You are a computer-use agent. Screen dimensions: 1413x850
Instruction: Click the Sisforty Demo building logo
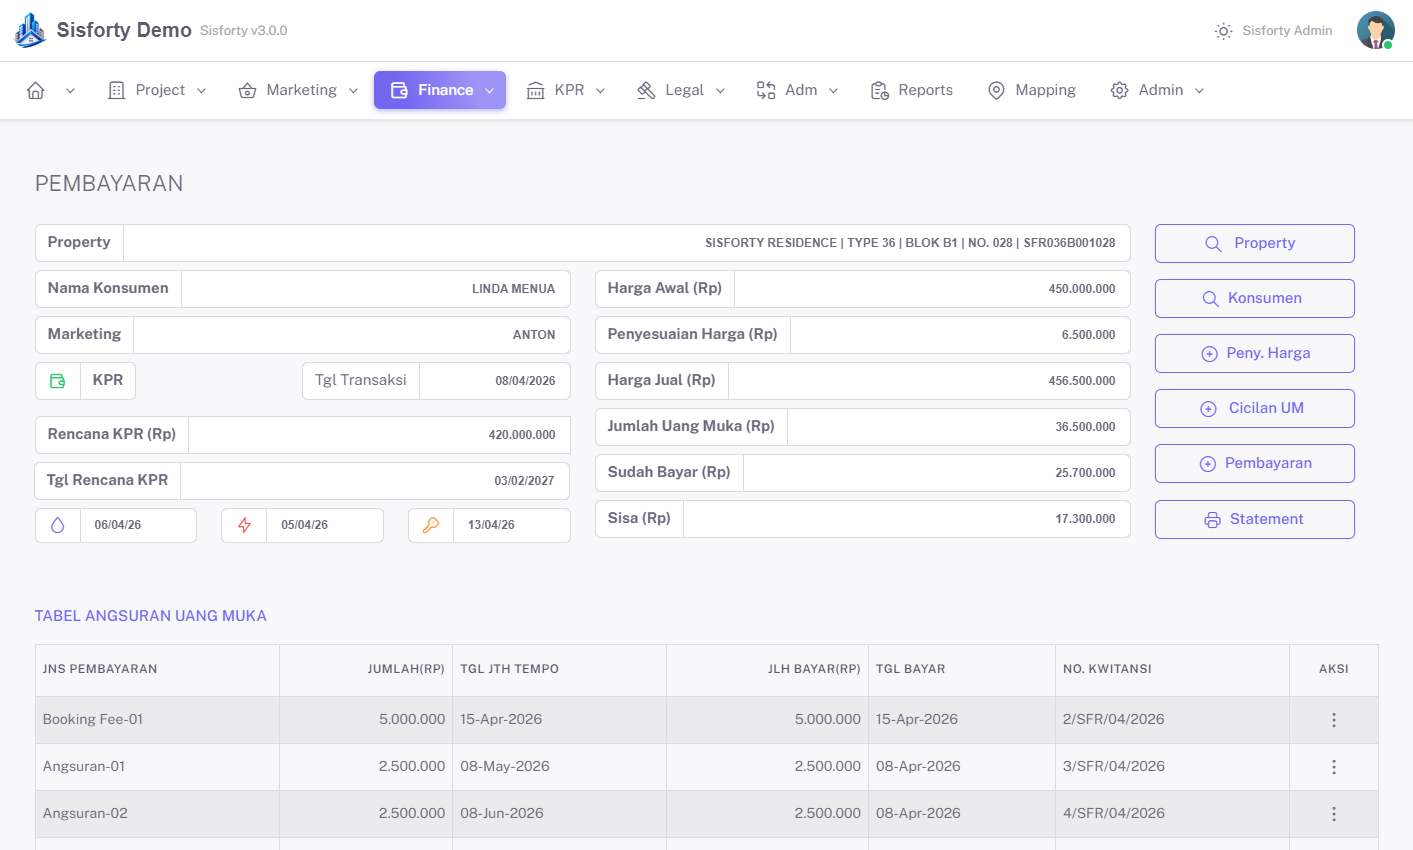click(x=30, y=30)
